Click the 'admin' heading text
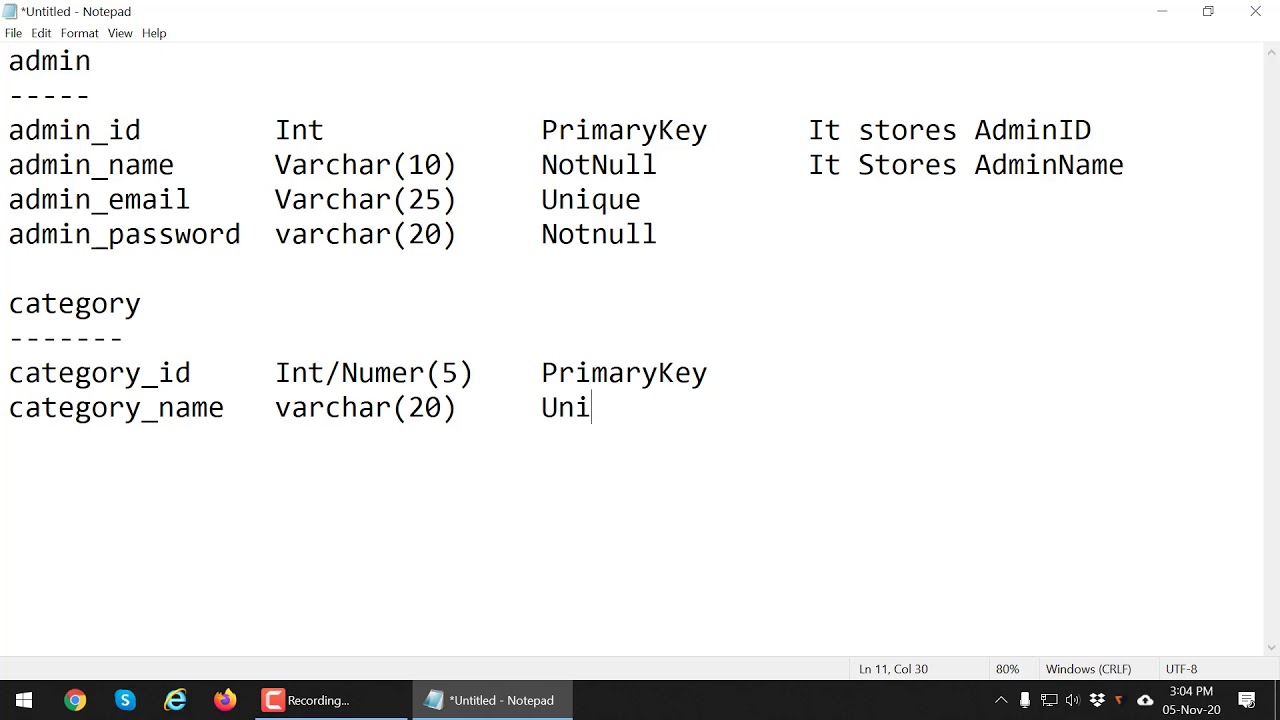Viewport: 1280px width, 720px height. (50, 61)
